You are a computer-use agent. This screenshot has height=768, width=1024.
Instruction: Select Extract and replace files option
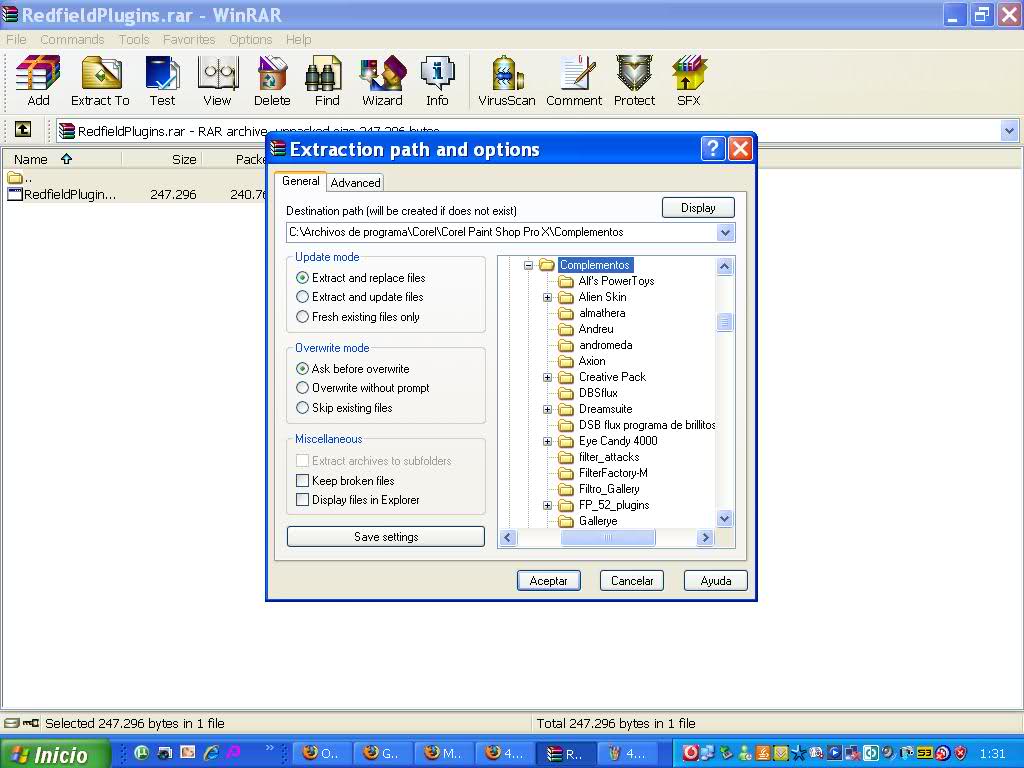point(302,278)
